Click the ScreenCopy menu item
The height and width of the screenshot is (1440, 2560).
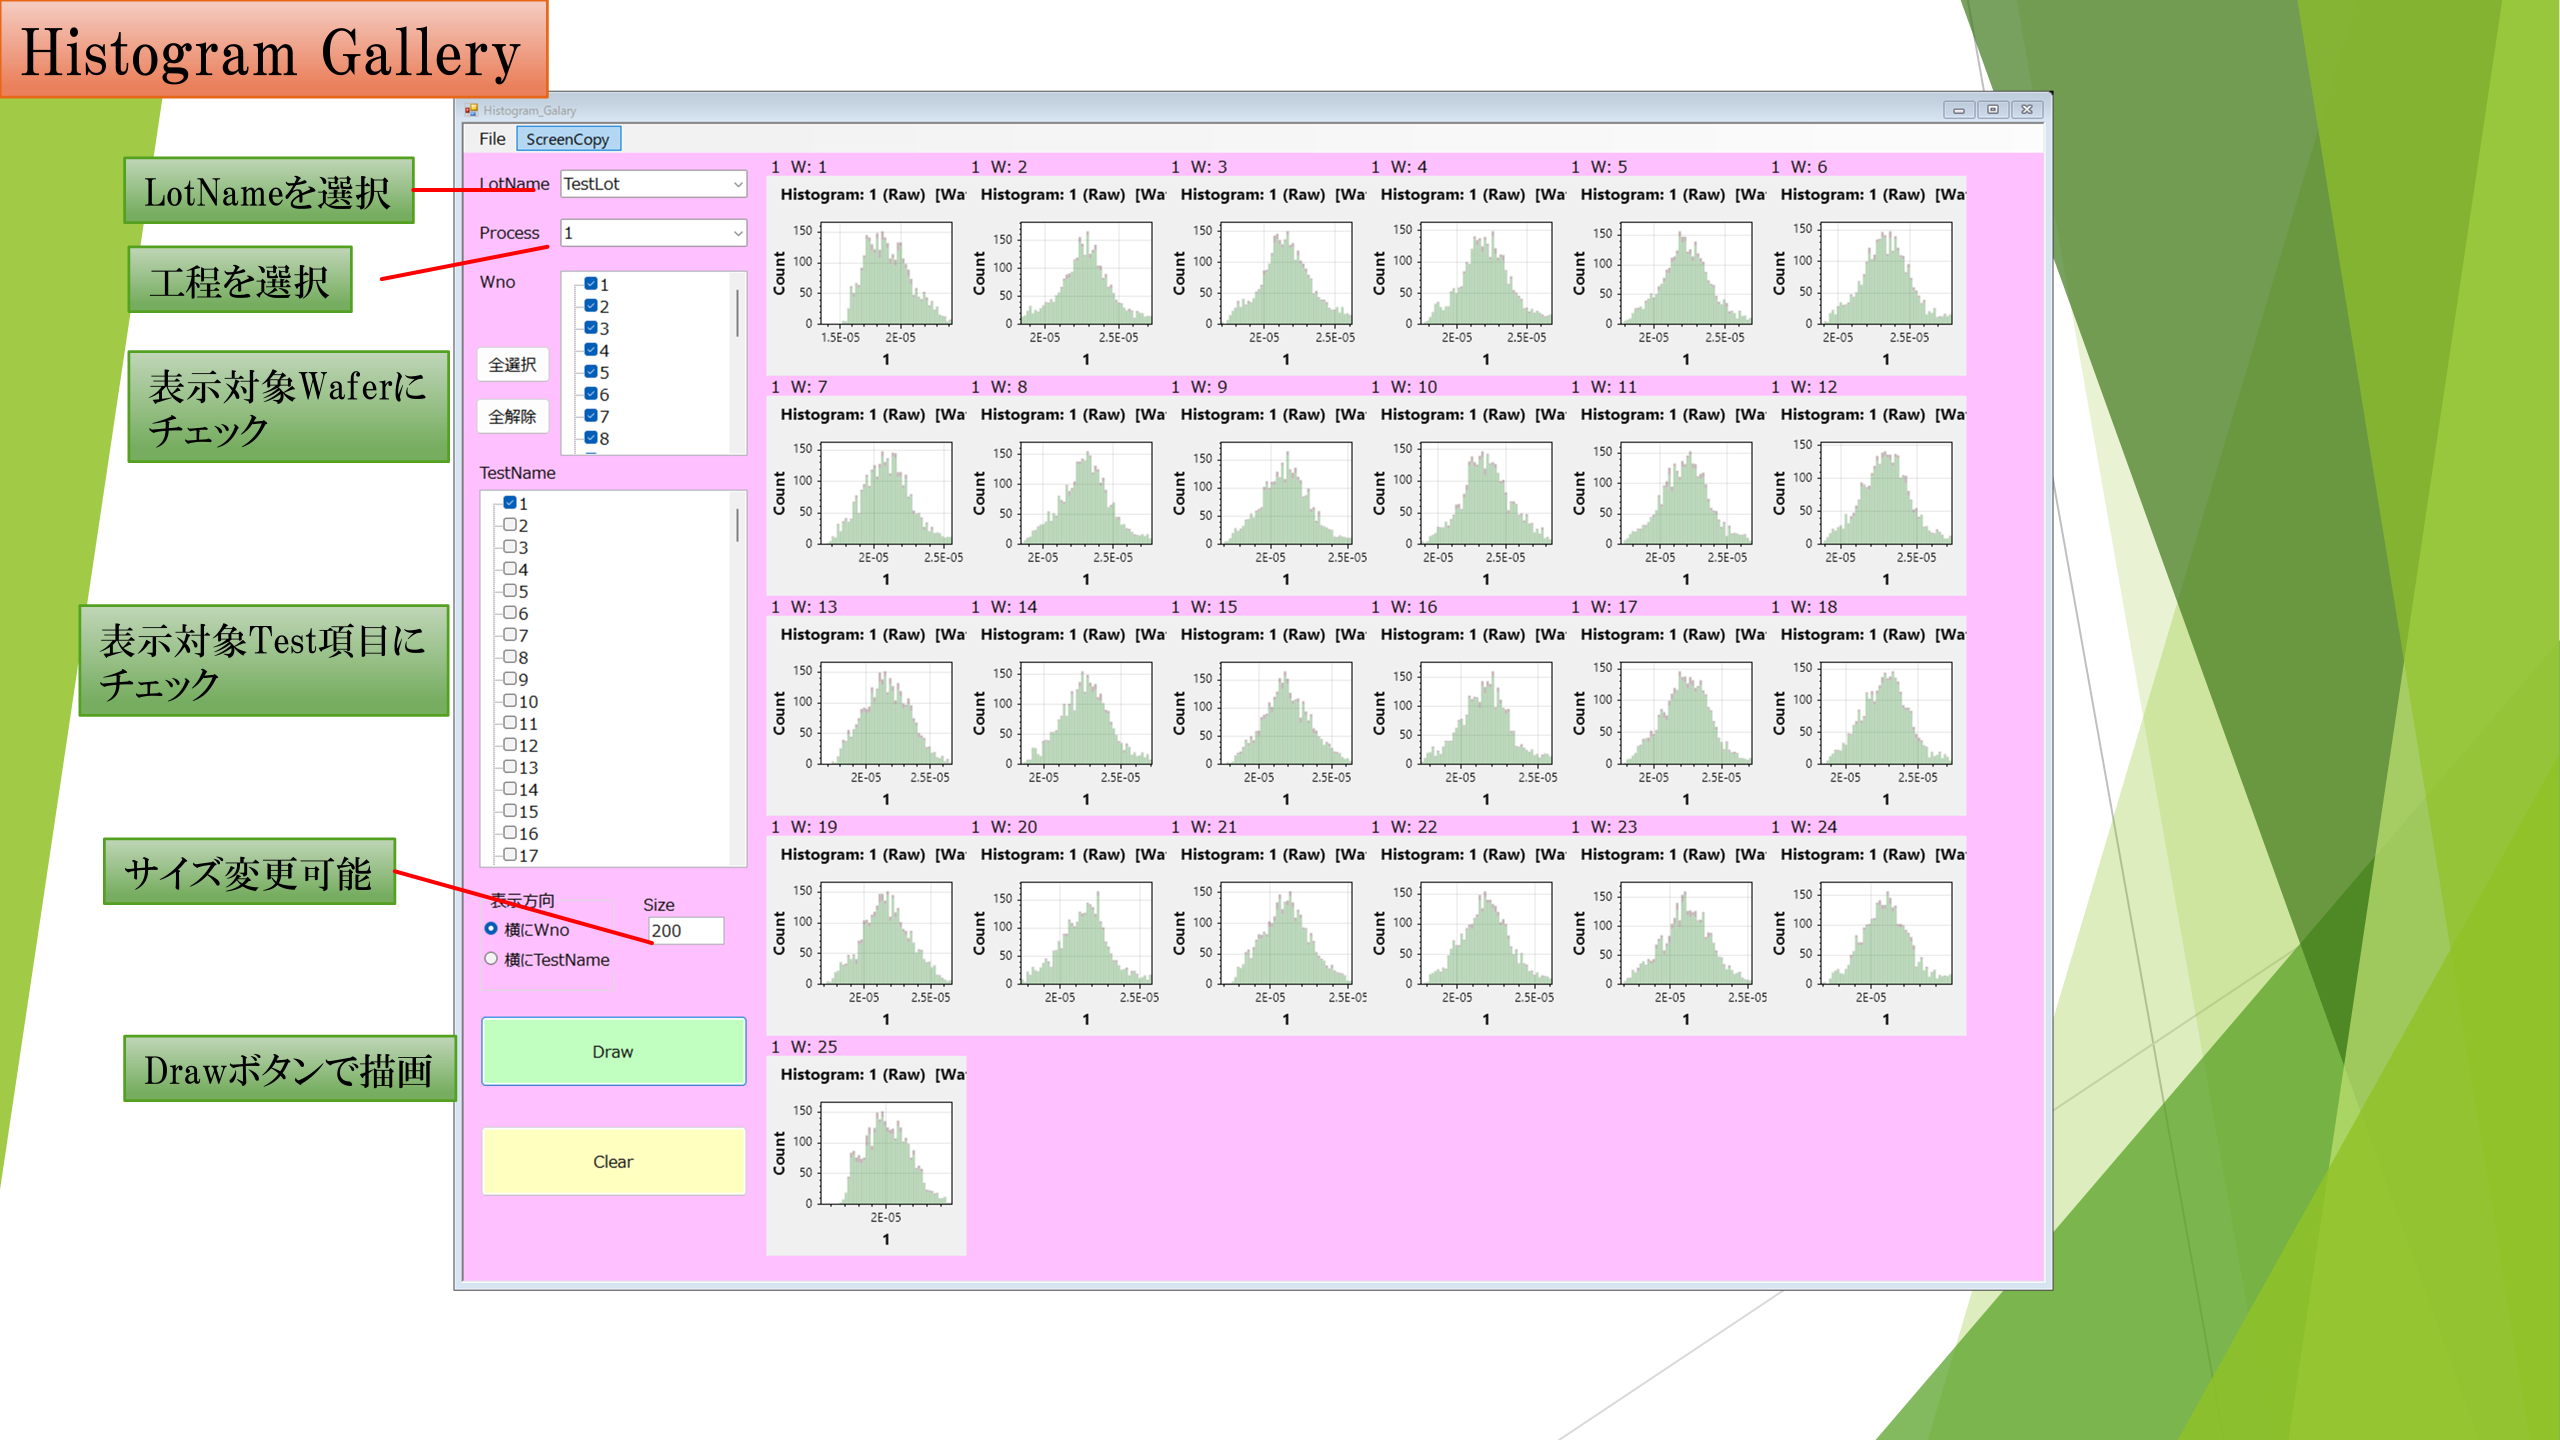[x=568, y=139]
